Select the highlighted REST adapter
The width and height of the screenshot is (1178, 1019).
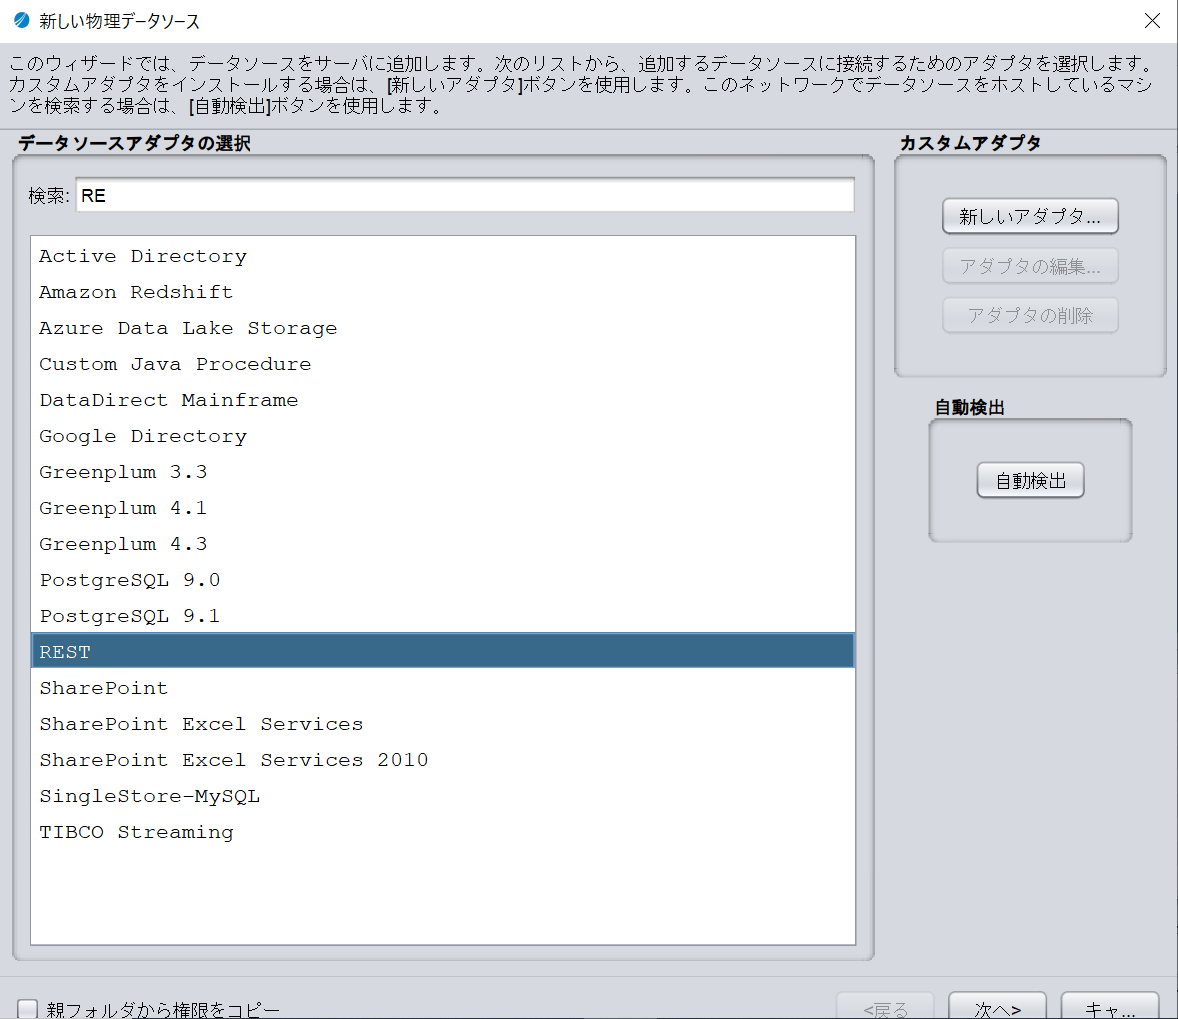pyautogui.click(x=443, y=651)
